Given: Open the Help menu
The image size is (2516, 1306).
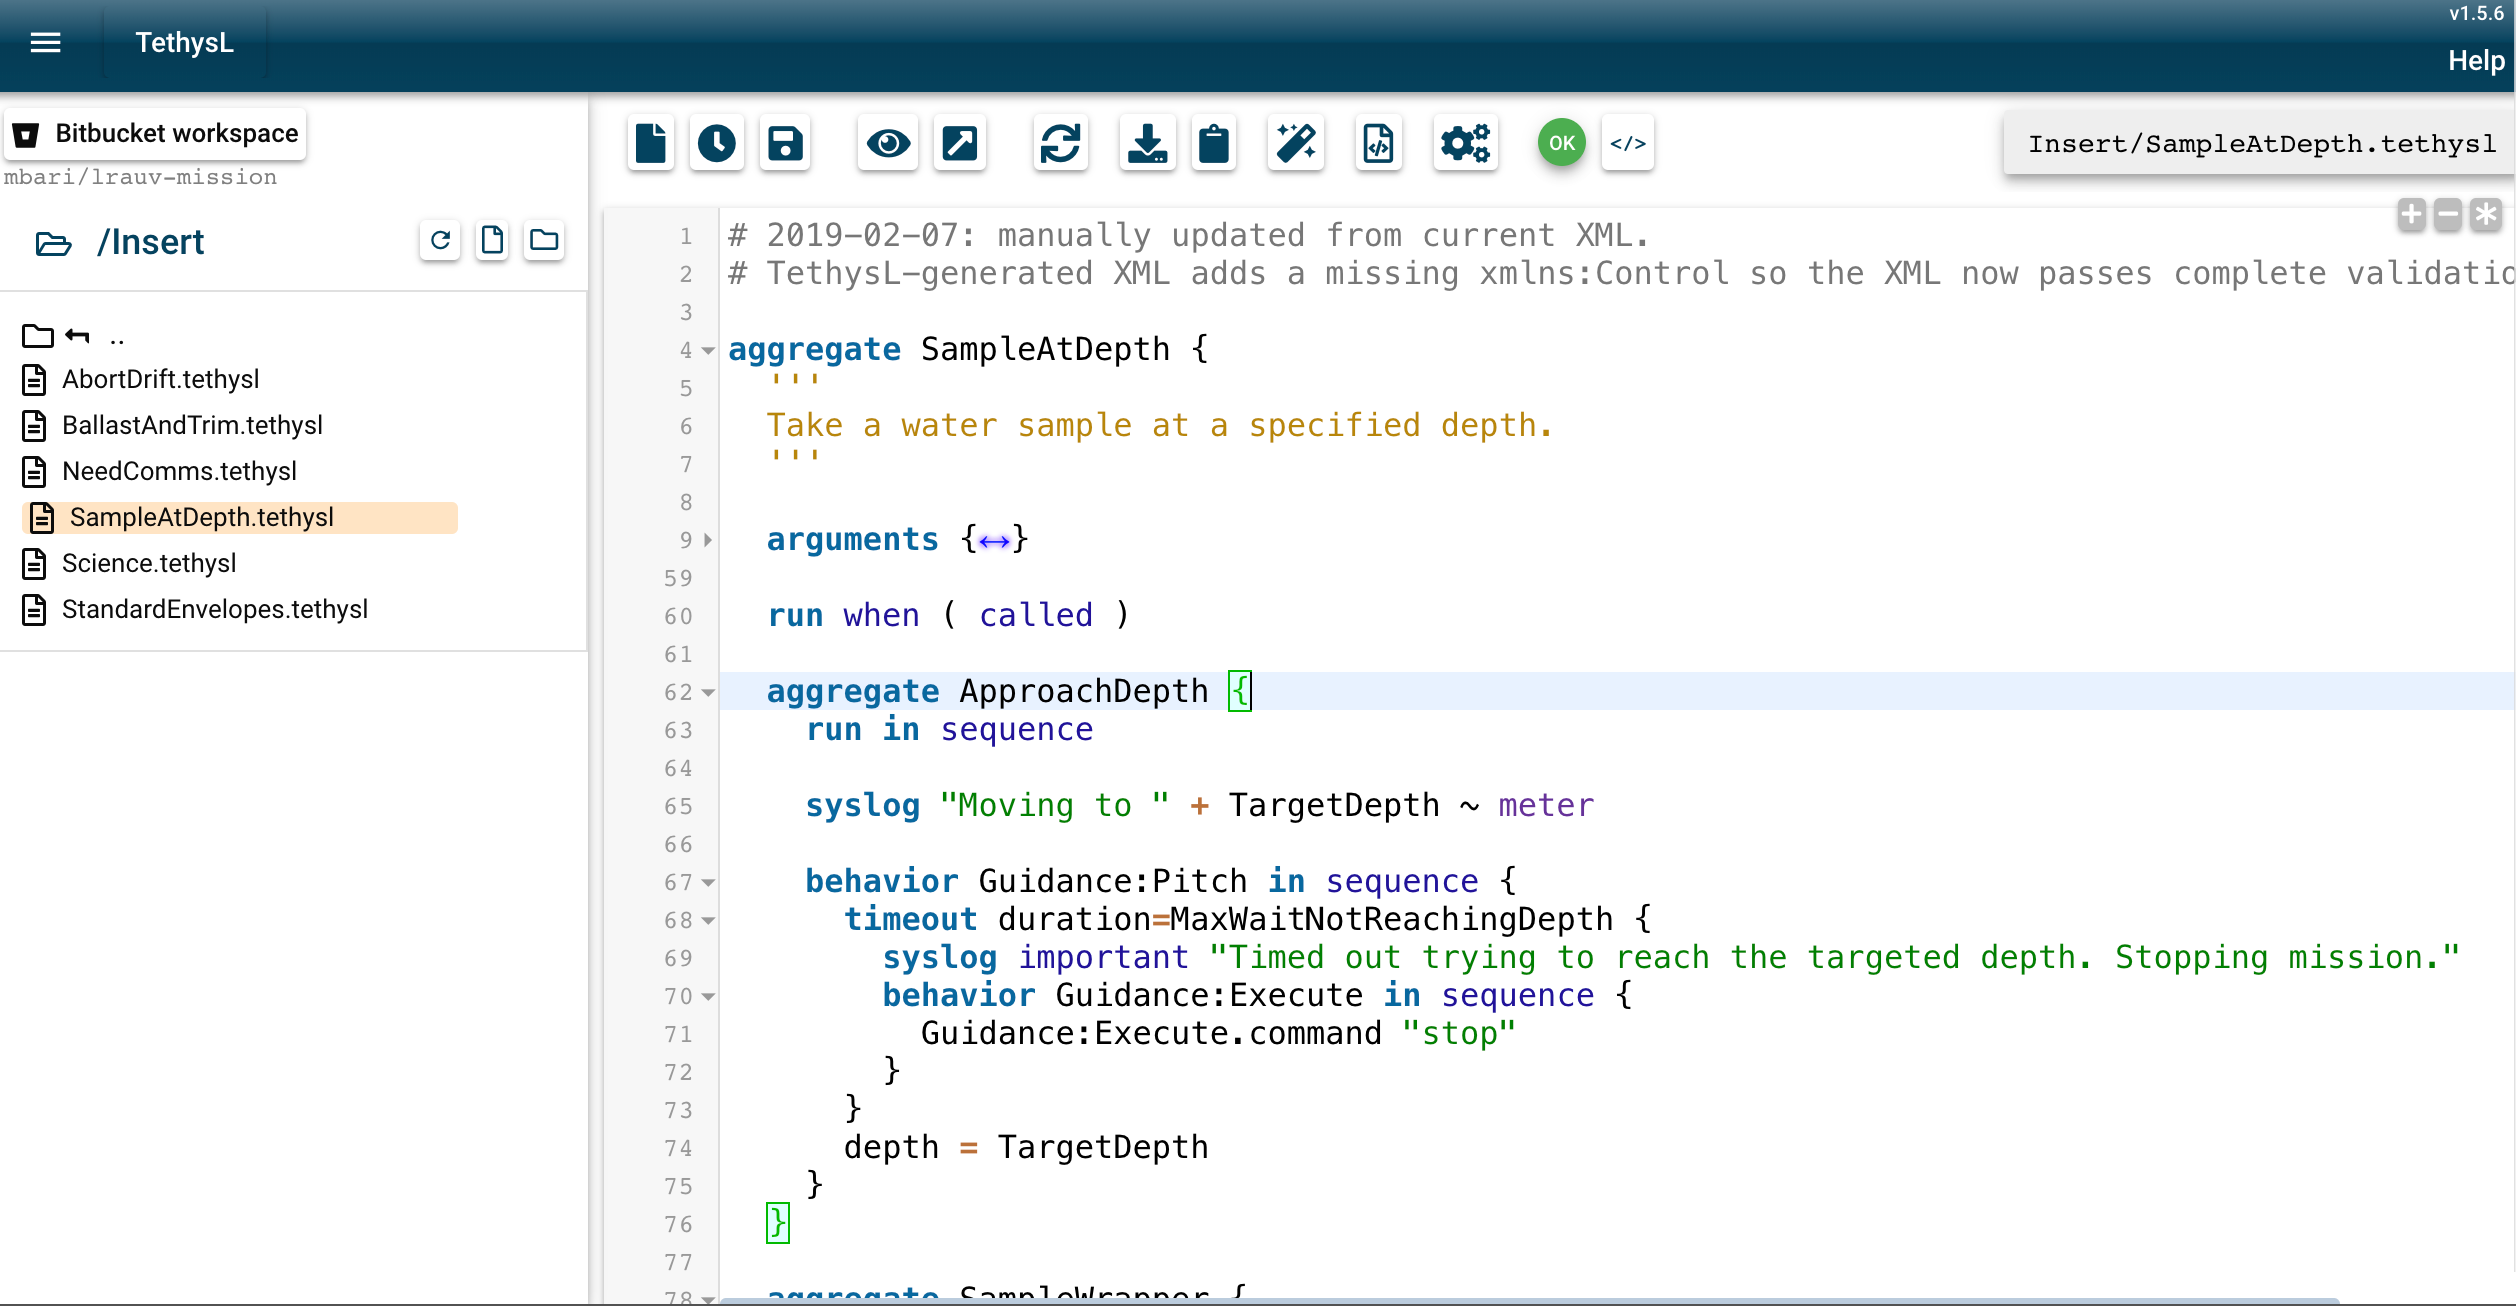Looking at the screenshot, I should click(2476, 61).
